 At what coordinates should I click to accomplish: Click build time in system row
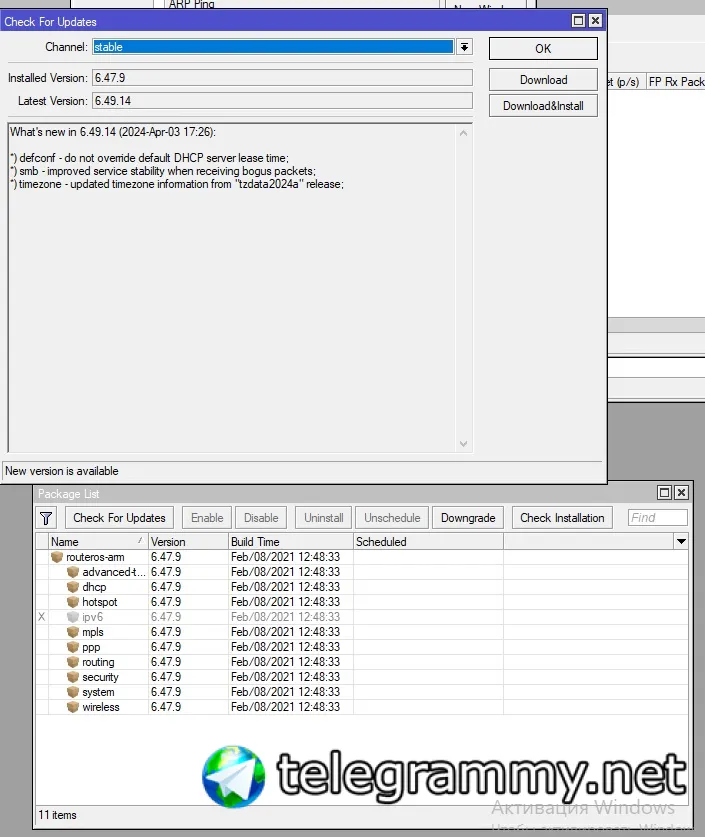pos(286,692)
